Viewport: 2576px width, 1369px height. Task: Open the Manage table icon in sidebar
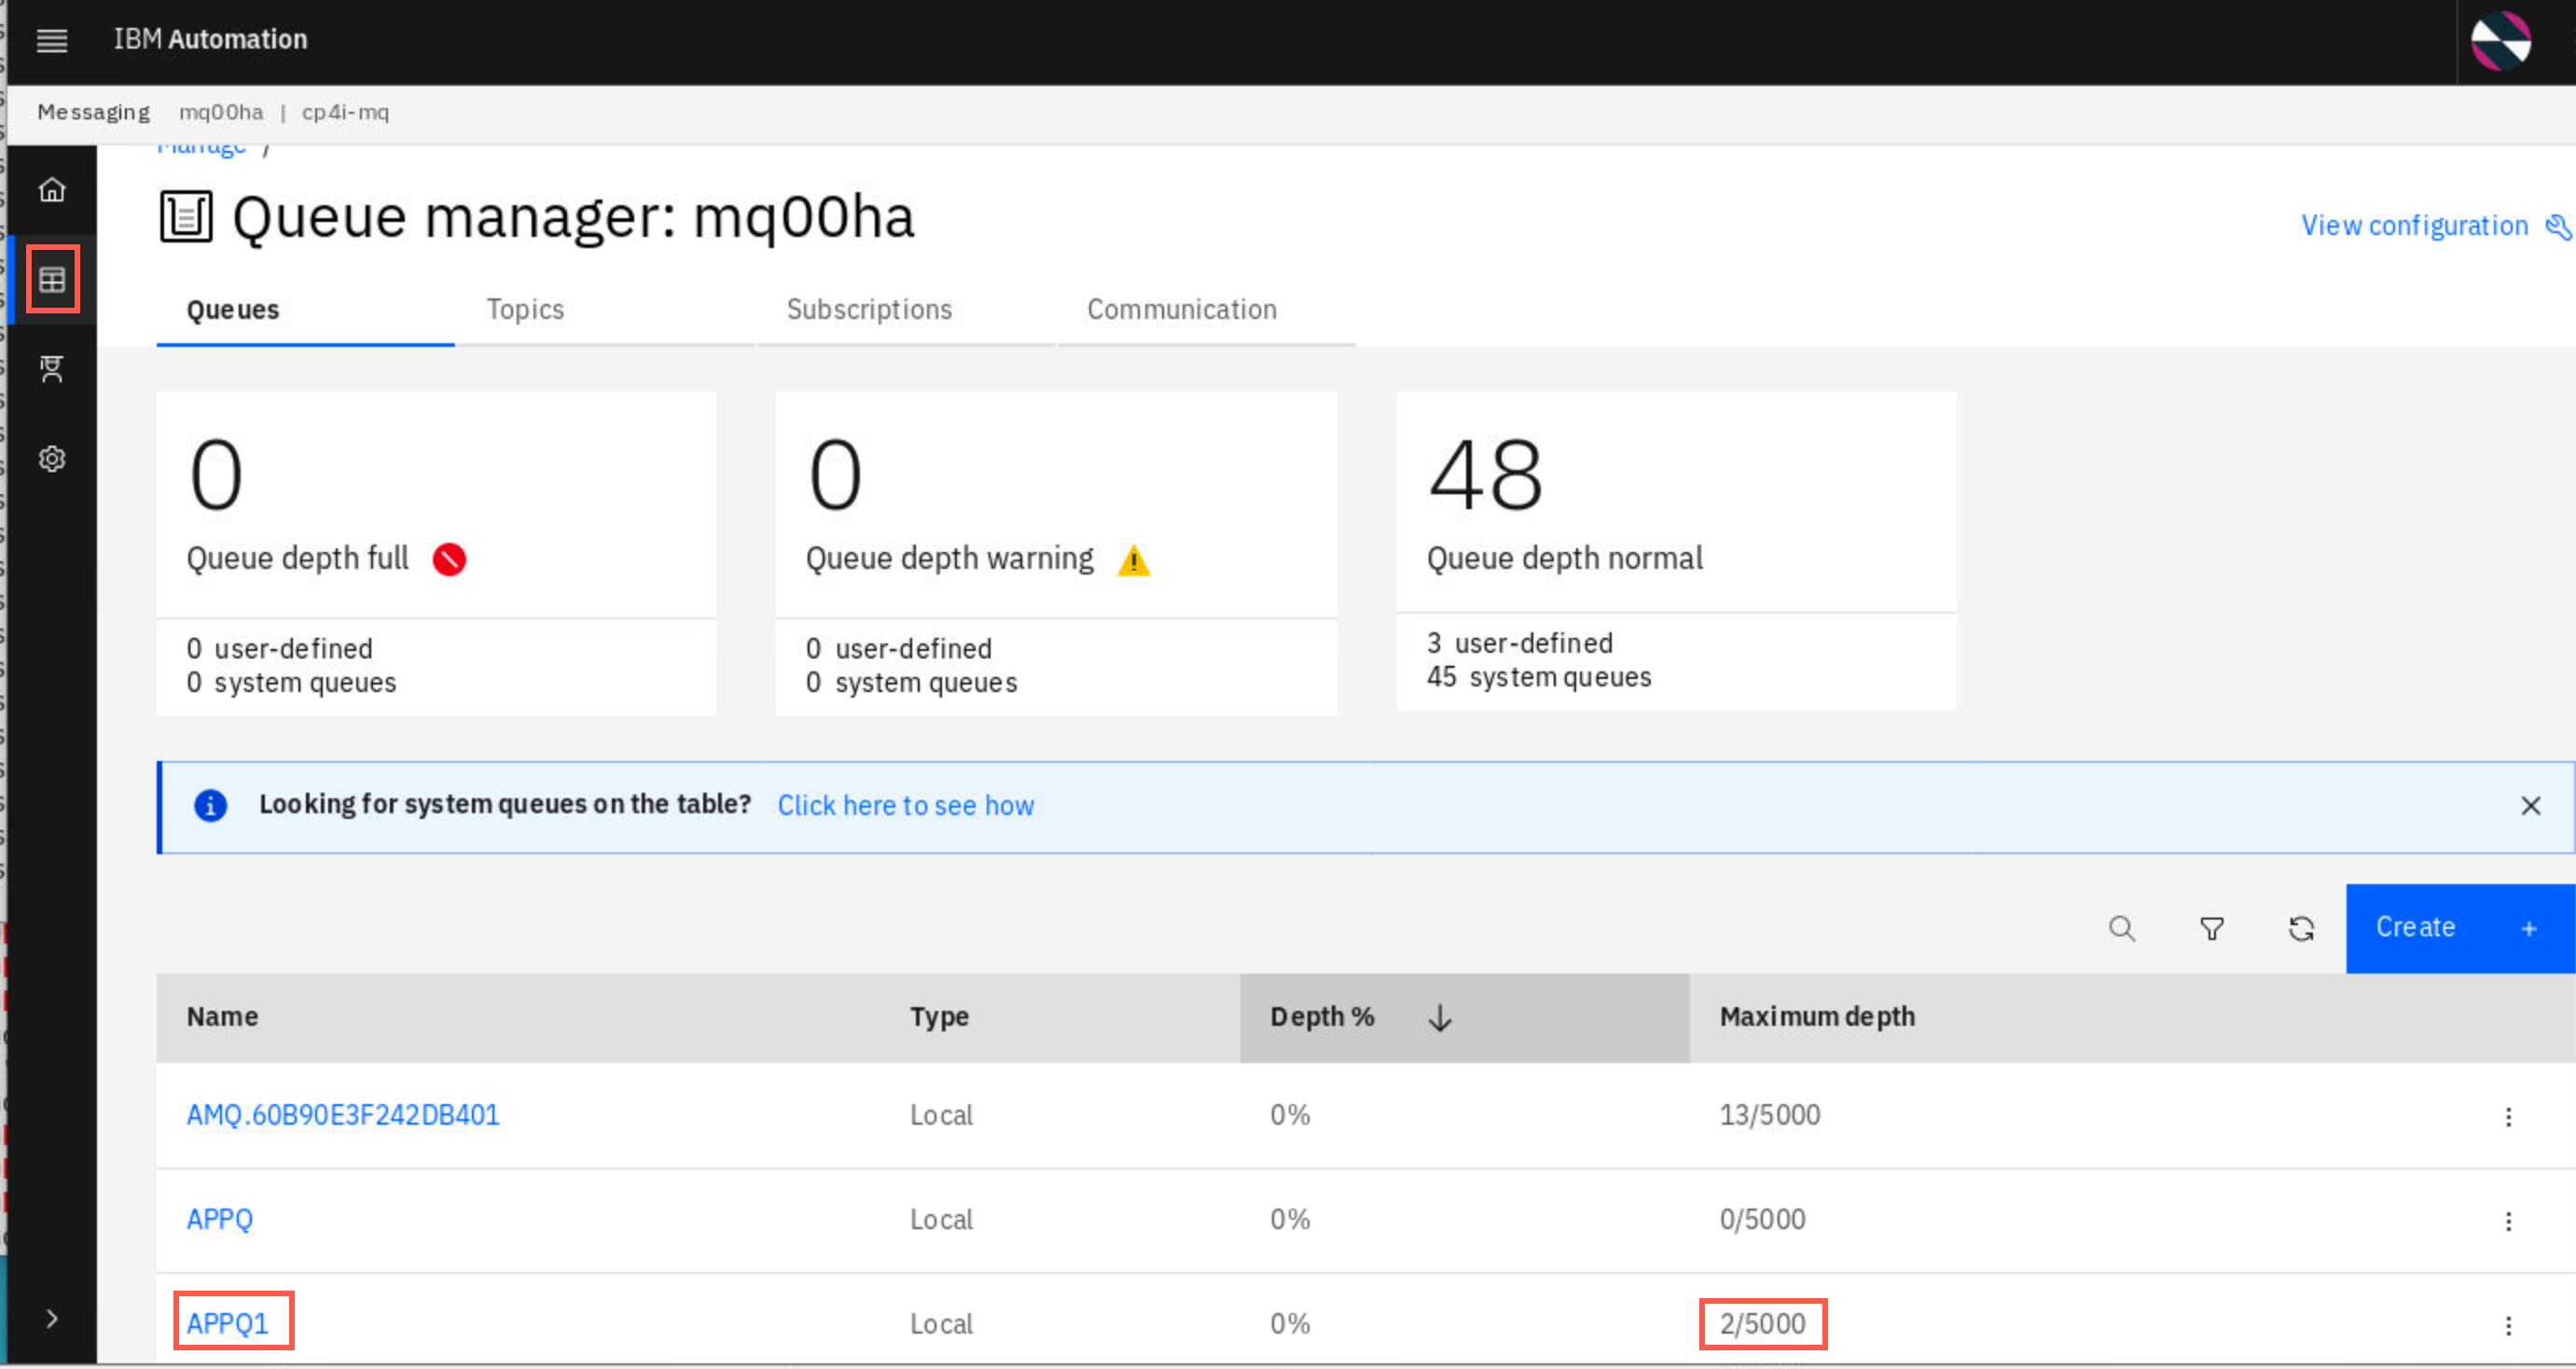tap(52, 279)
